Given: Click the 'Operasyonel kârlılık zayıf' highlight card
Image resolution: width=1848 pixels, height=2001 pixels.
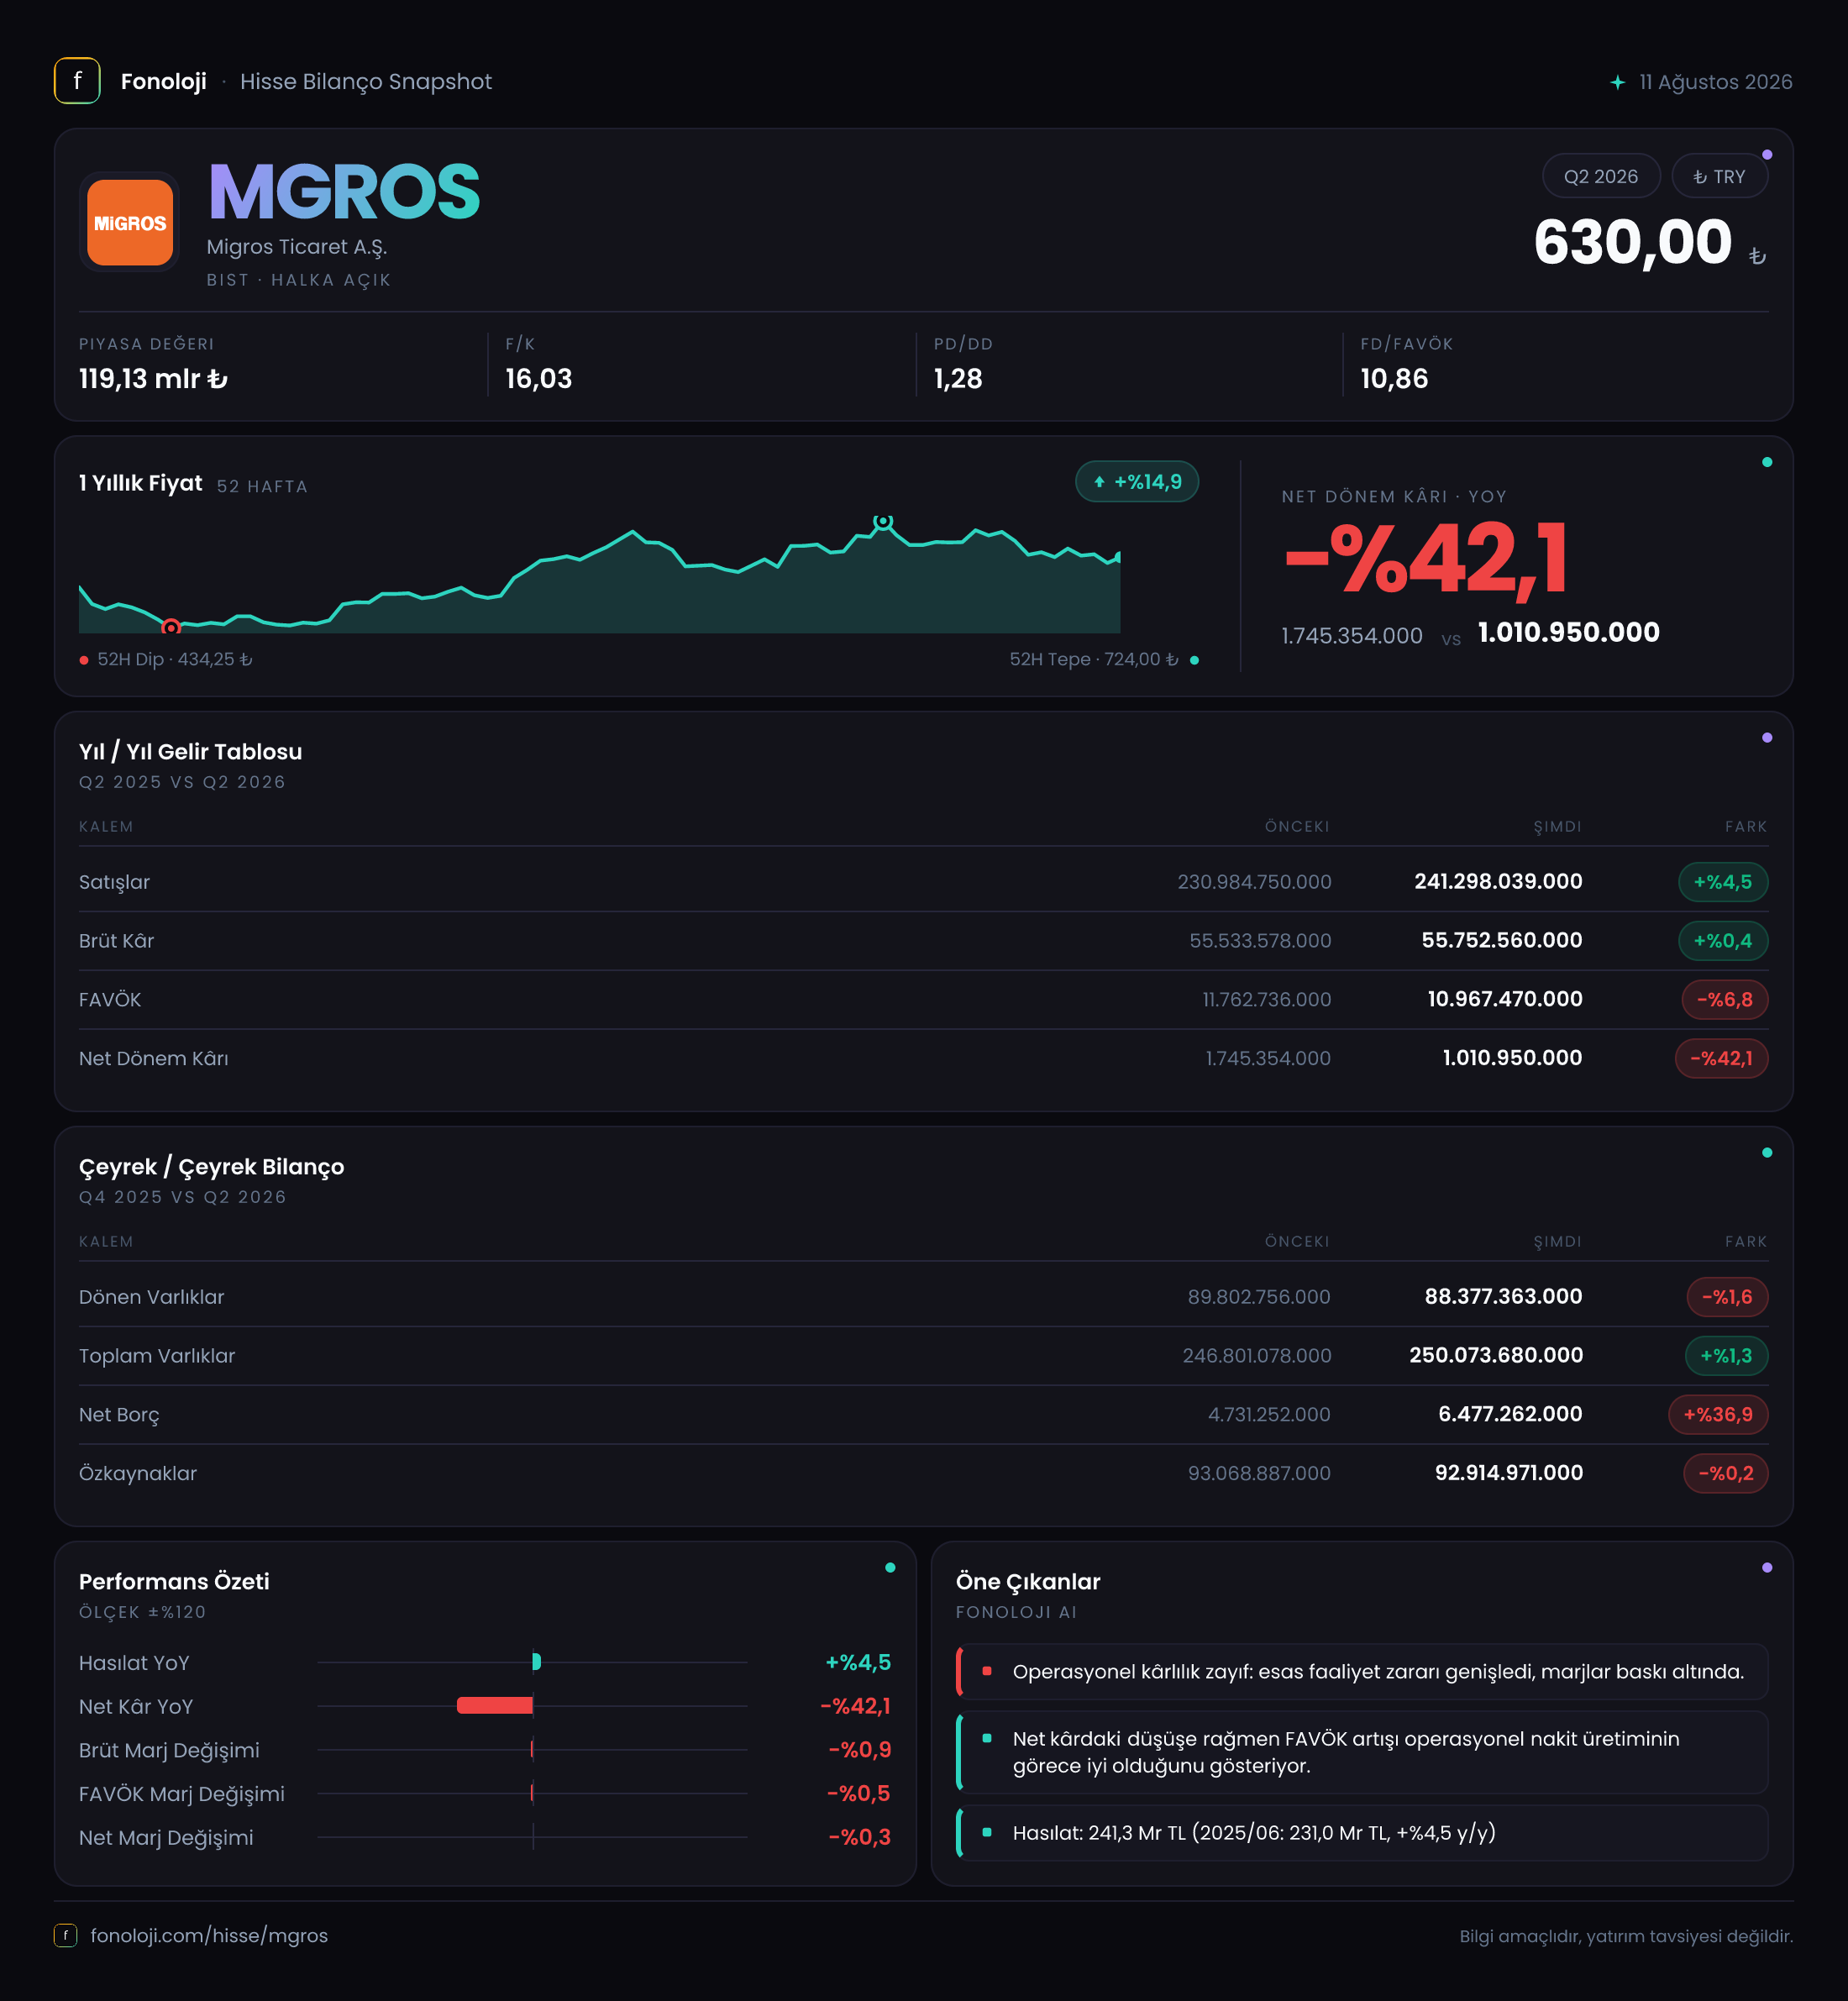Looking at the screenshot, I should (x=1362, y=1672).
